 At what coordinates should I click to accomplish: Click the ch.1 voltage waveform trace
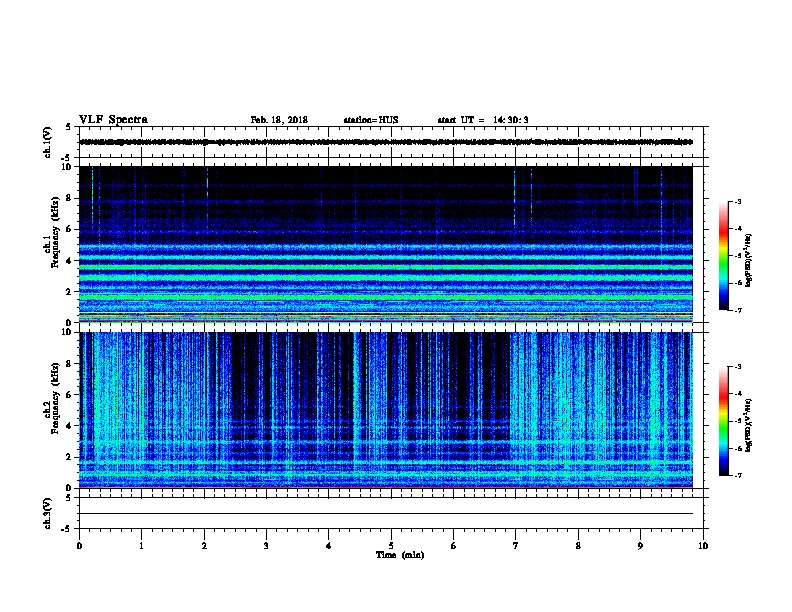click(386, 142)
